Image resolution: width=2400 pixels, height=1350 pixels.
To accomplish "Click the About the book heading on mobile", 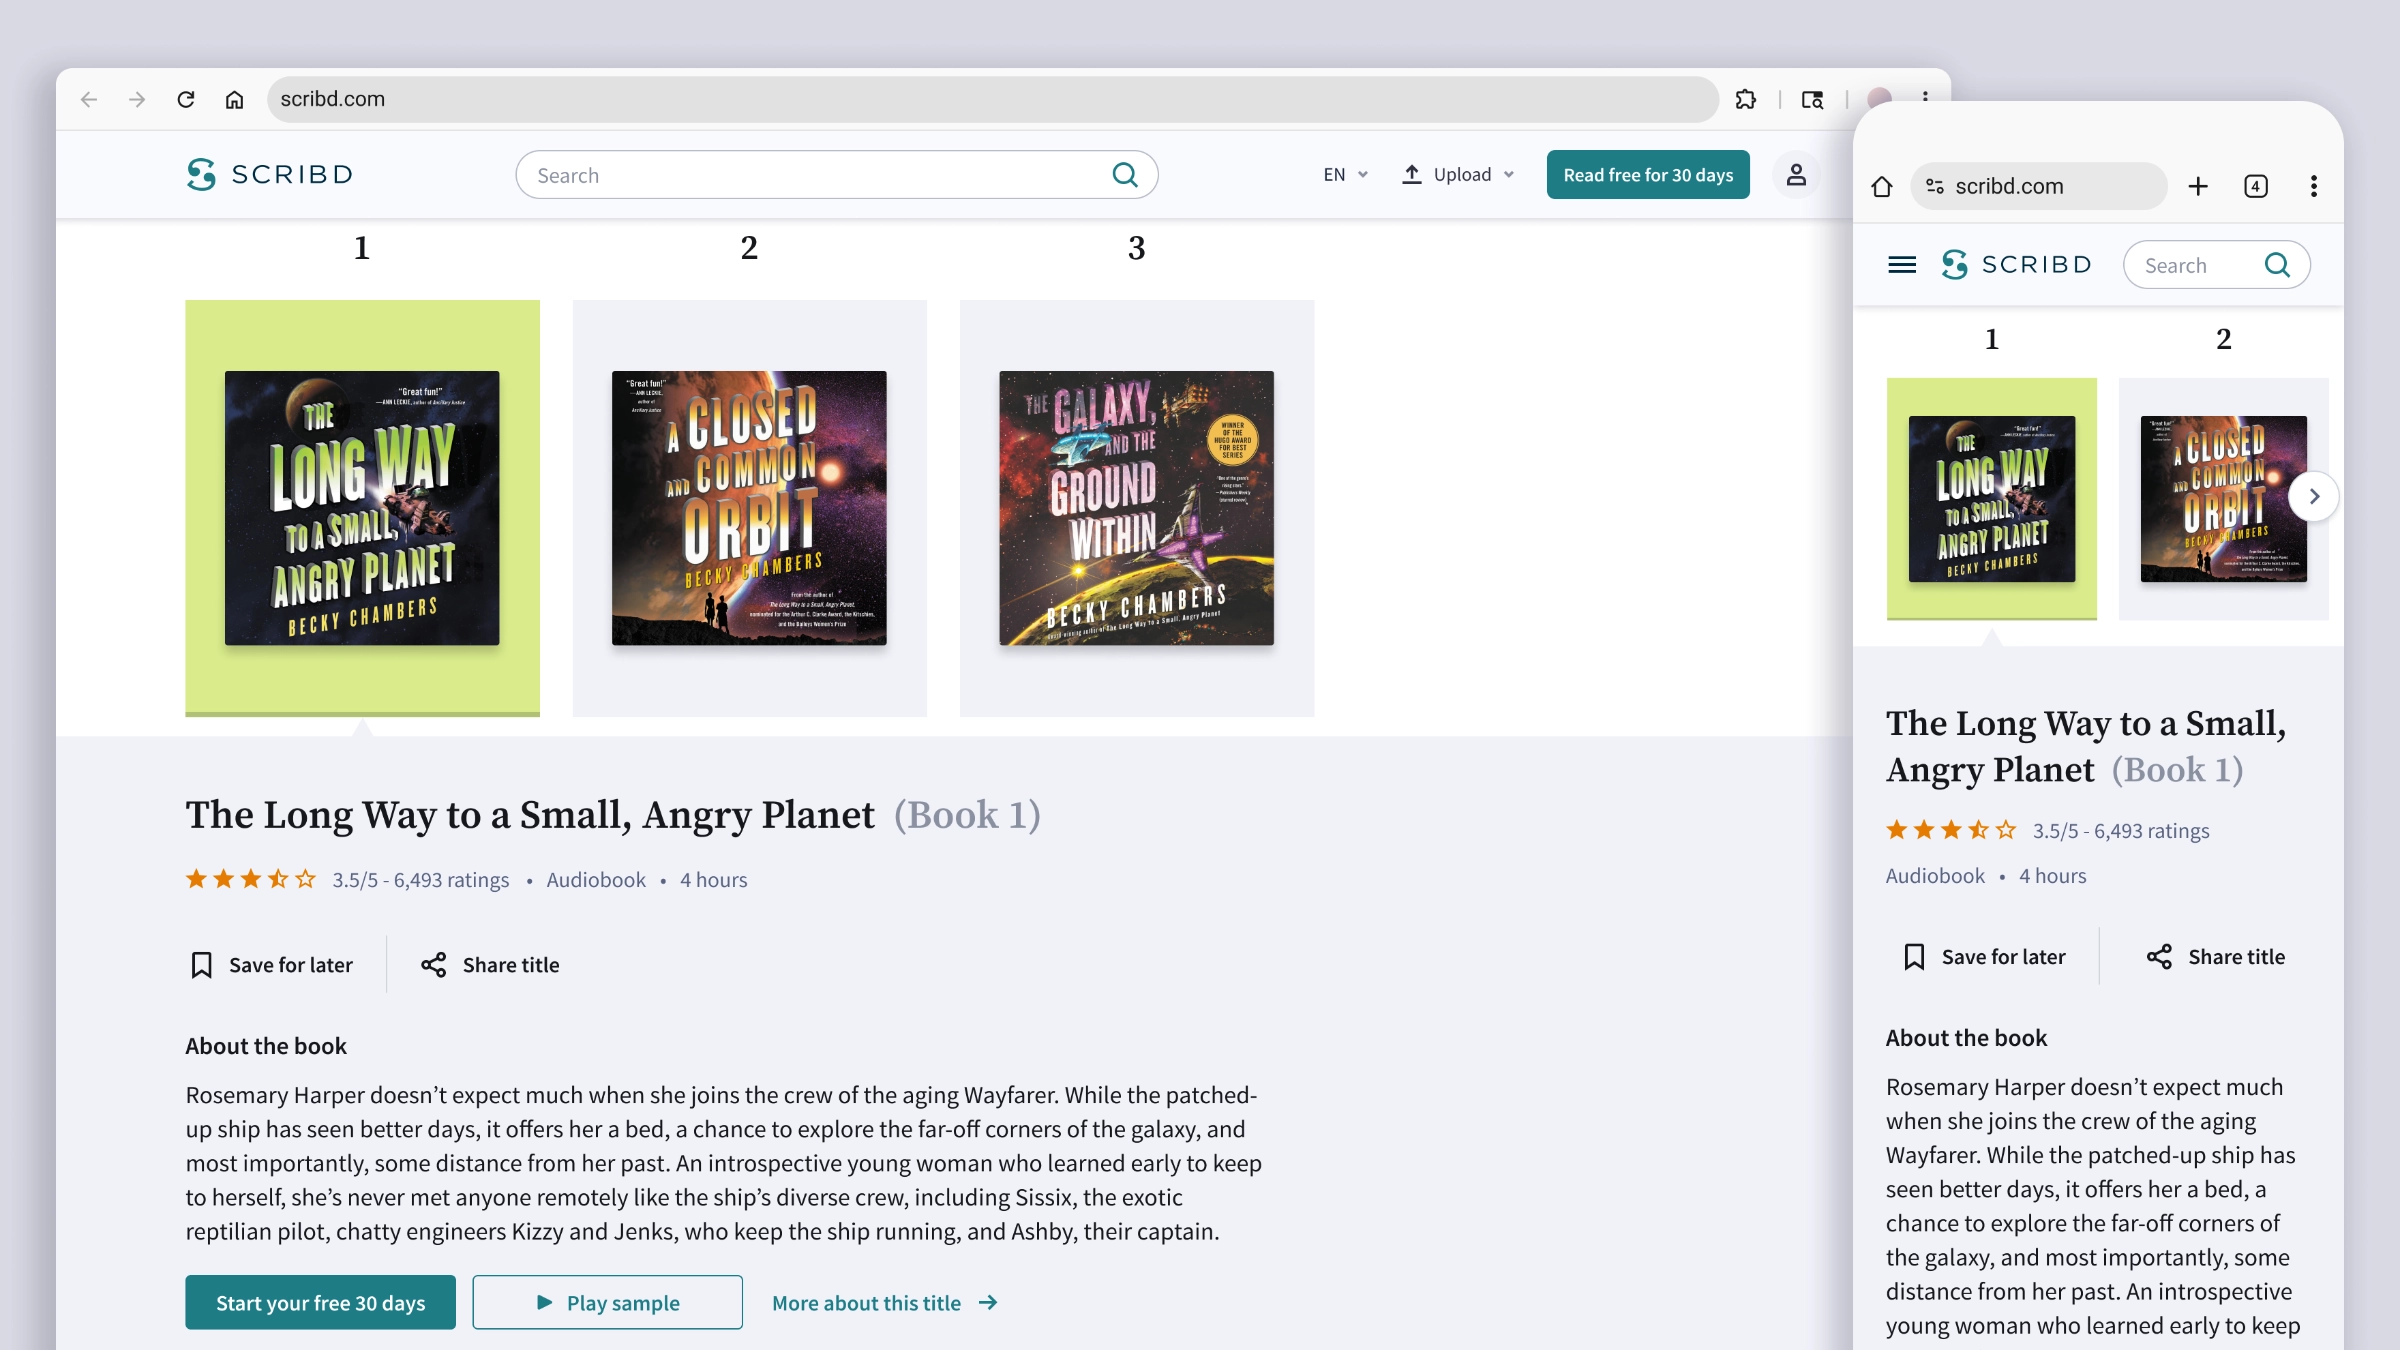I will [x=1966, y=1038].
